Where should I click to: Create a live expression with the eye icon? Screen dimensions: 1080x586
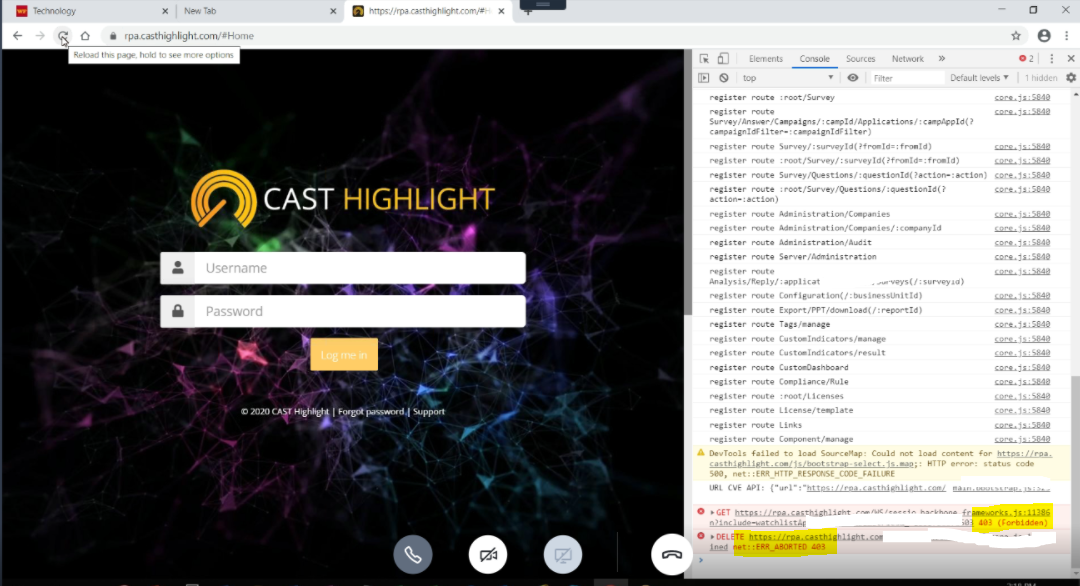pos(853,78)
